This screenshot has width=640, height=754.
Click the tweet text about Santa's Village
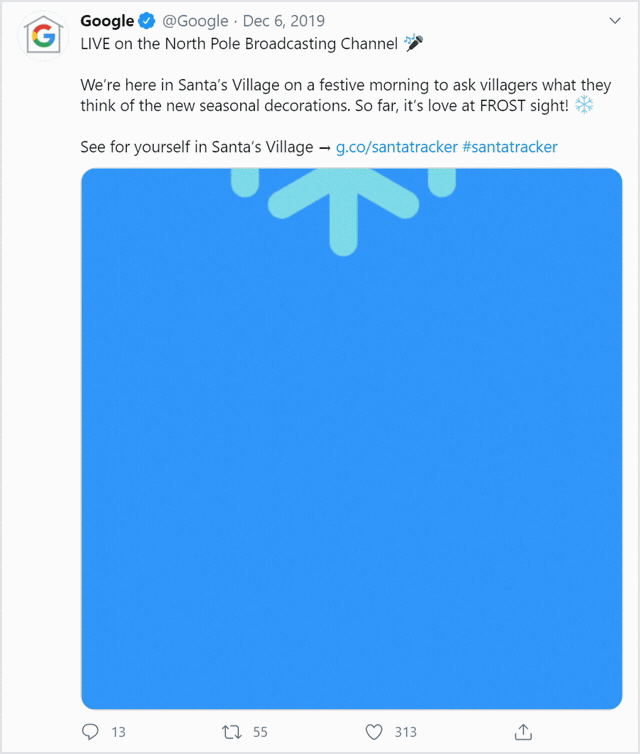pyautogui.click(x=346, y=95)
